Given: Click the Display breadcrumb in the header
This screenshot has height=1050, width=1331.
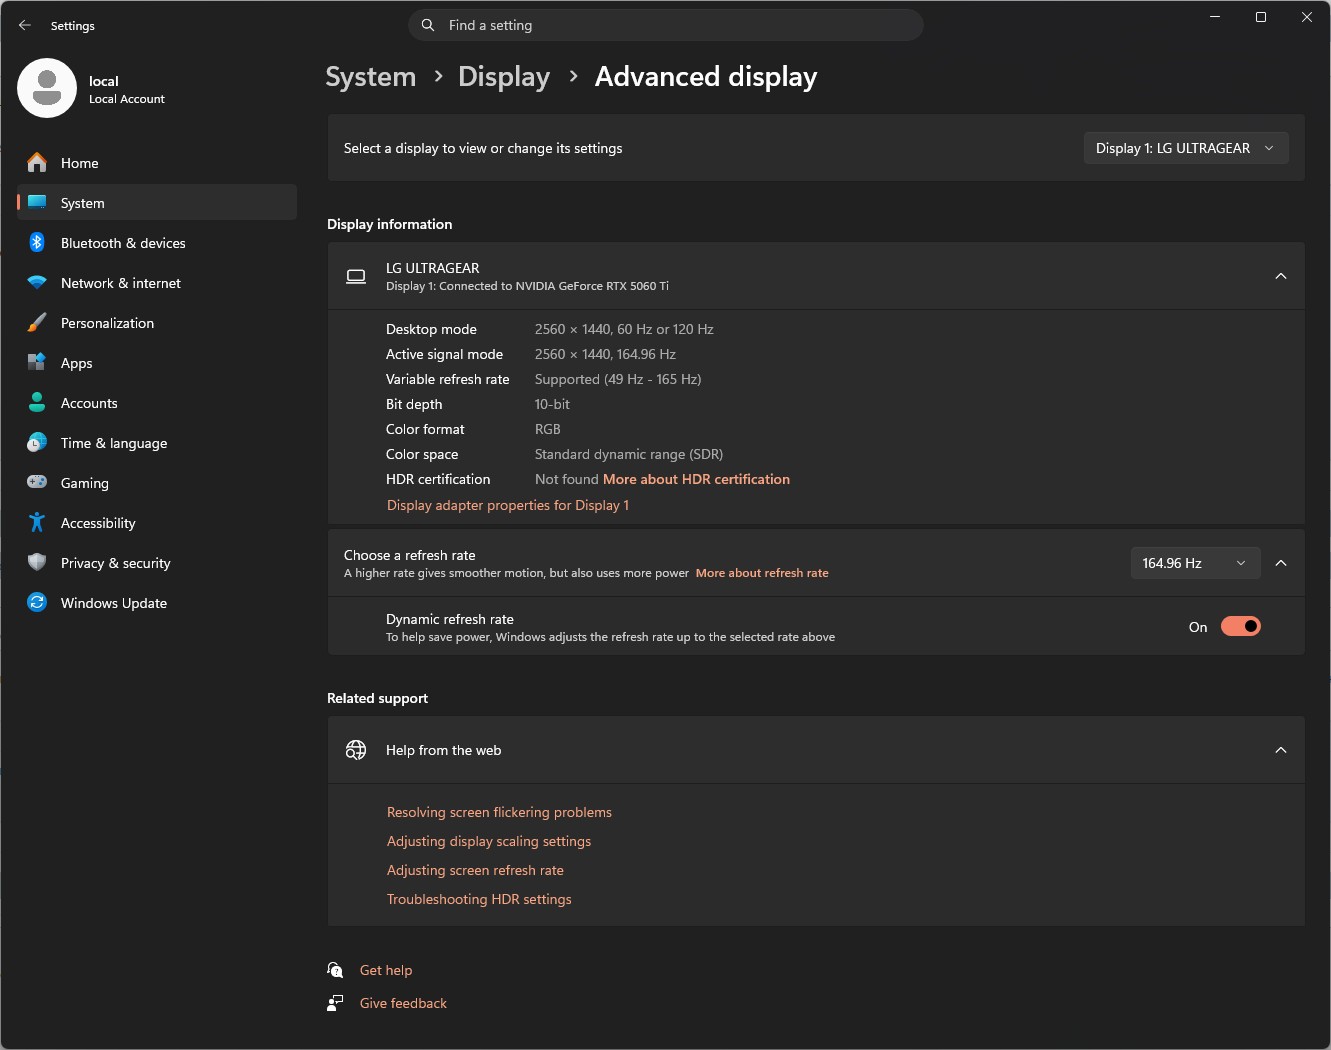Looking at the screenshot, I should point(504,77).
